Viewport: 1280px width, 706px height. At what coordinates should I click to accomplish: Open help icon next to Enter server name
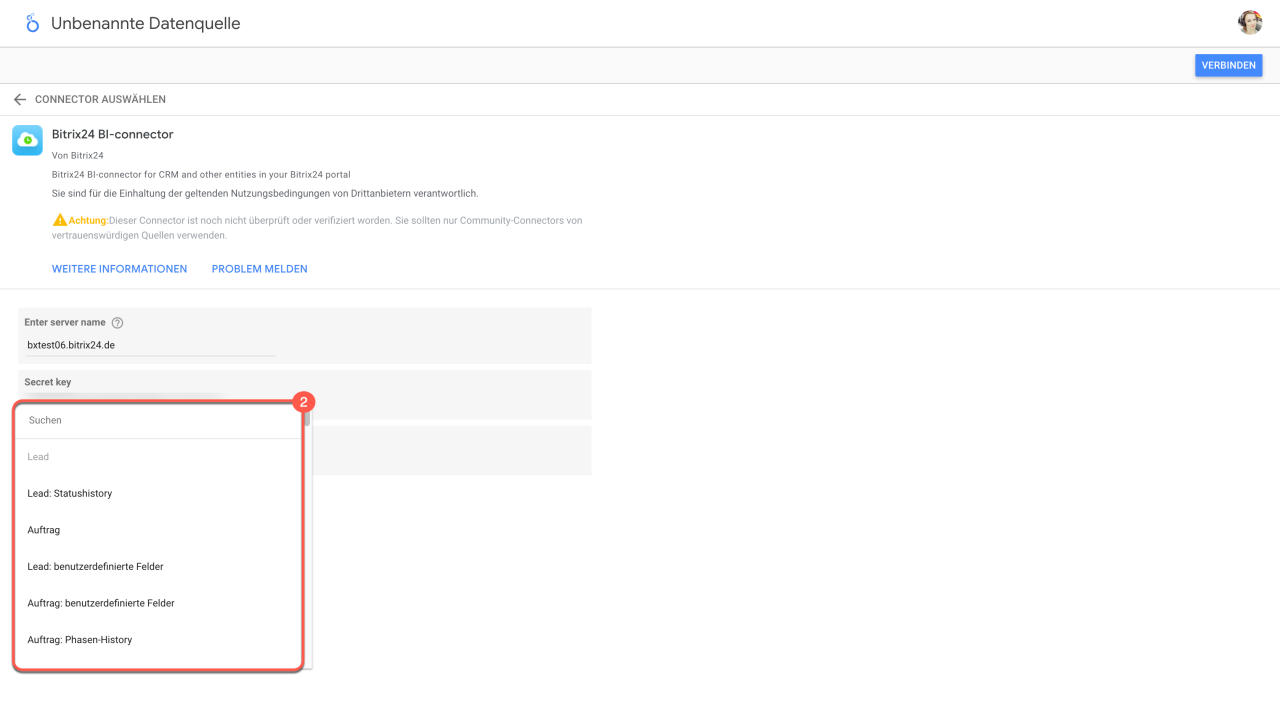click(x=117, y=323)
